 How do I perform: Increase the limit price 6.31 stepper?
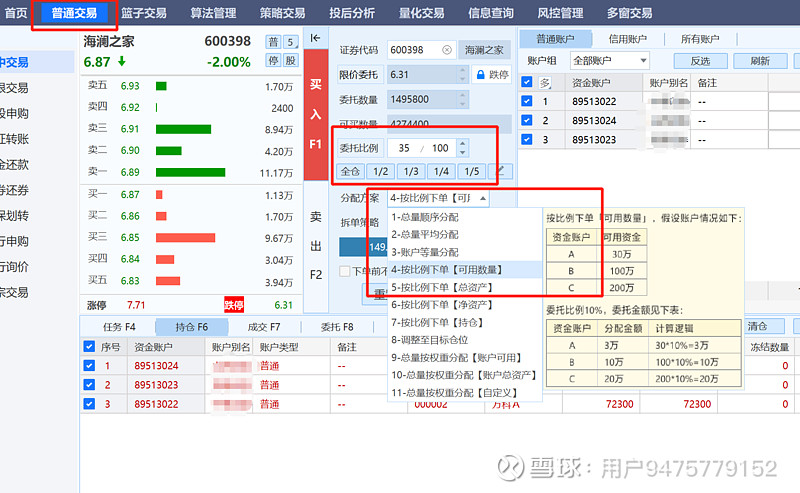coord(462,70)
